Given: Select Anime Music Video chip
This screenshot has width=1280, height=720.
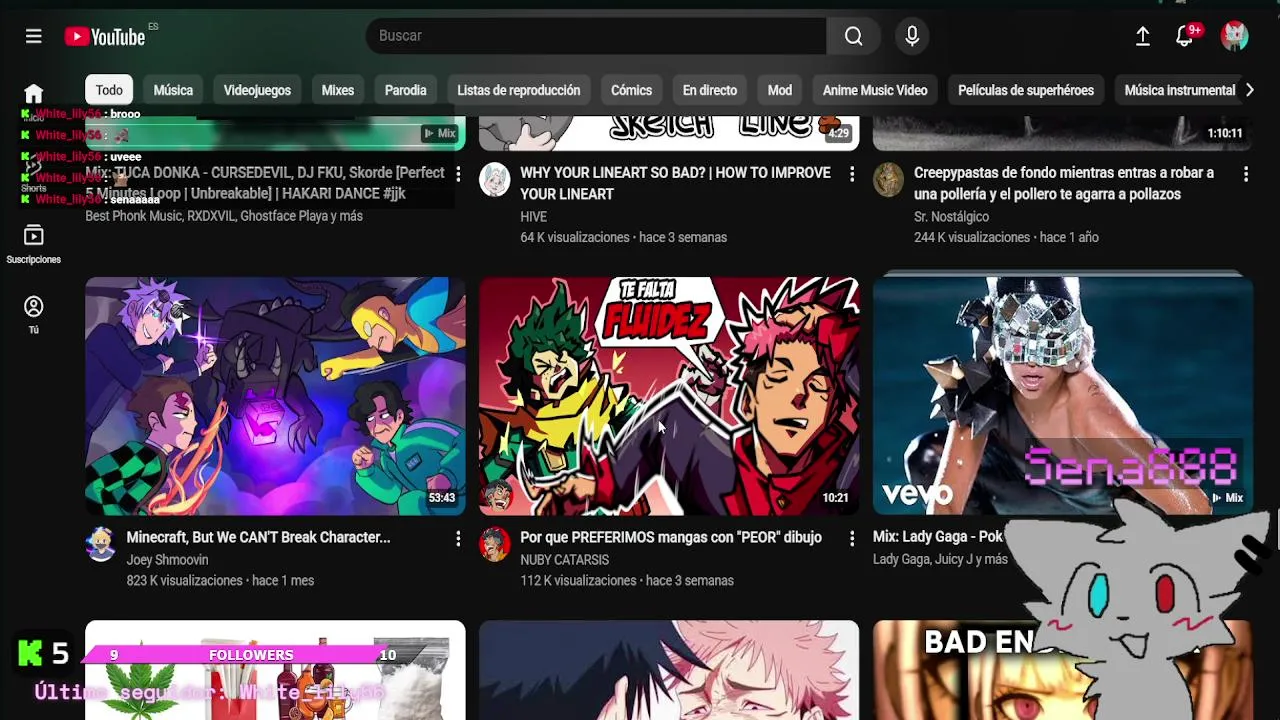Looking at the screenshot, I should pos(875,90).
